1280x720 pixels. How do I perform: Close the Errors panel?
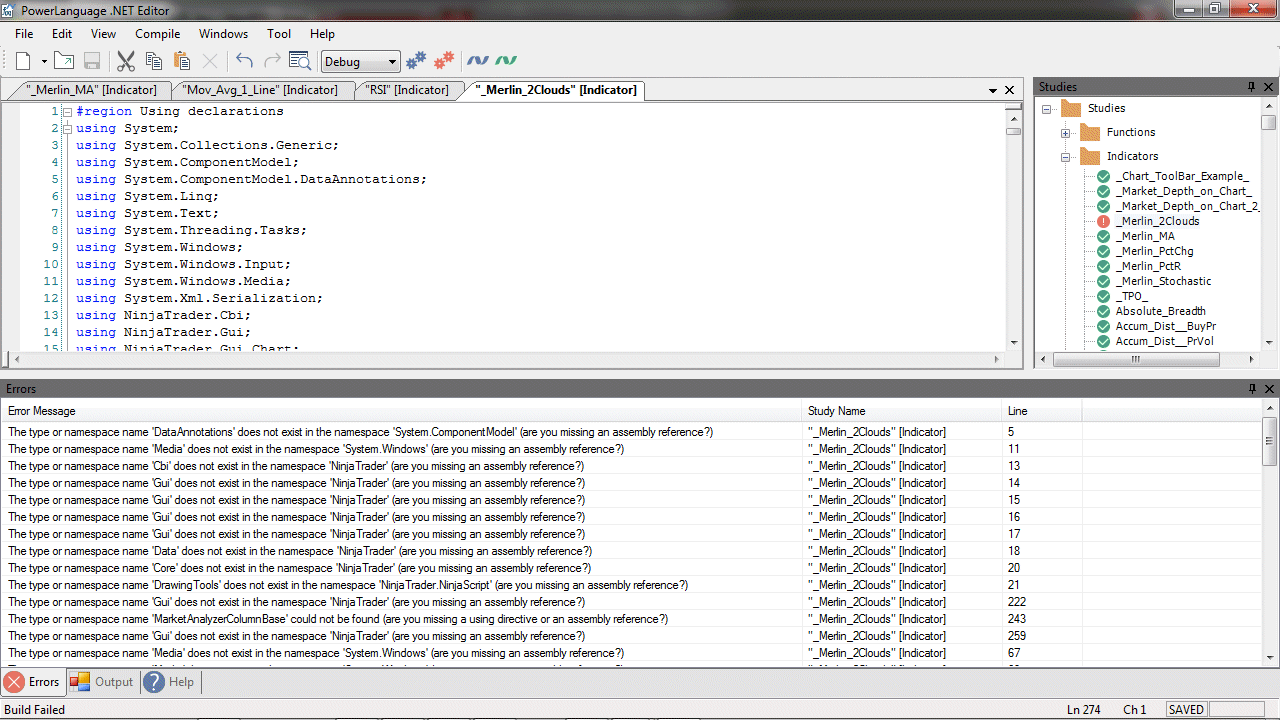pos(1269,389)
